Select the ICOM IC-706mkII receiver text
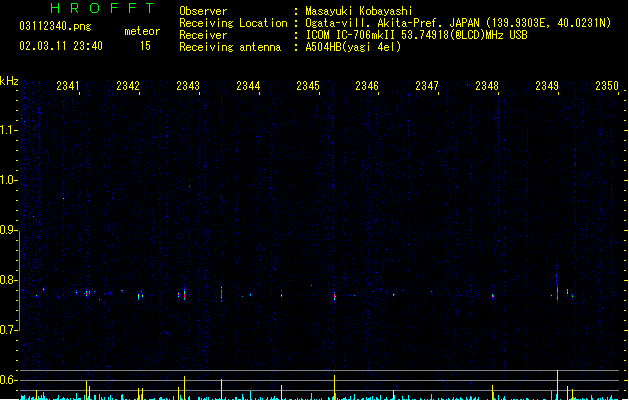The width and height of the screenshot is (629, 400). (416, 35)
